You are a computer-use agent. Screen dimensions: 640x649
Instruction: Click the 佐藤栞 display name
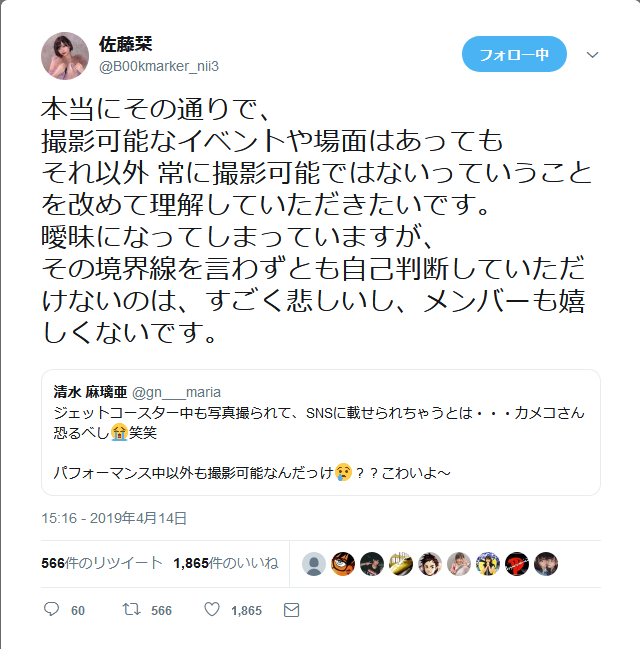coord(125,44)
